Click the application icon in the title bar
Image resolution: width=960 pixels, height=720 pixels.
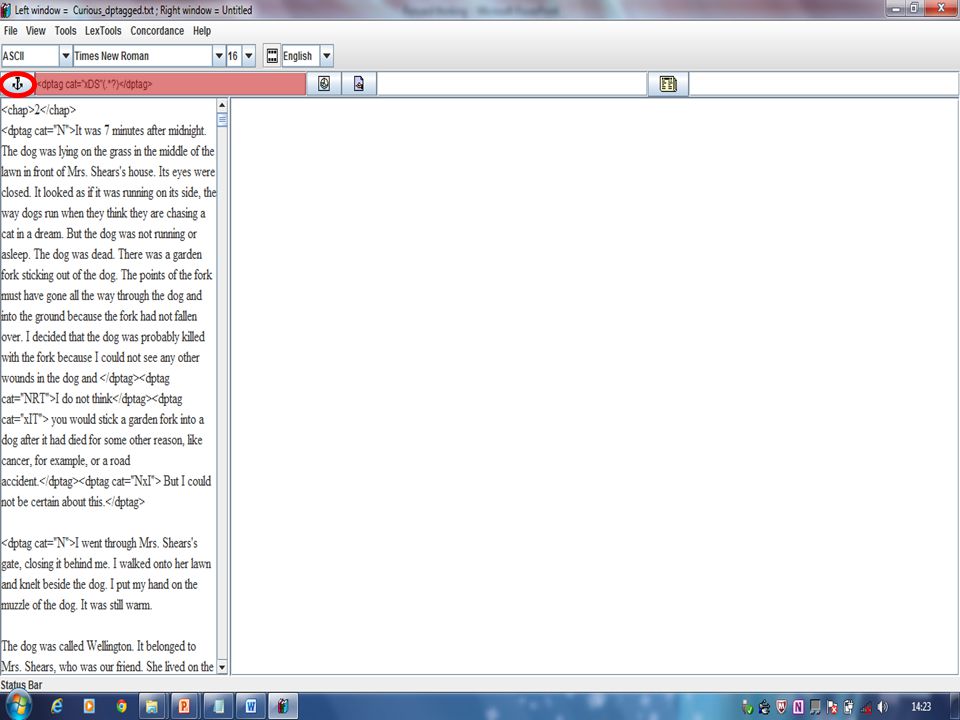point(6,10)
